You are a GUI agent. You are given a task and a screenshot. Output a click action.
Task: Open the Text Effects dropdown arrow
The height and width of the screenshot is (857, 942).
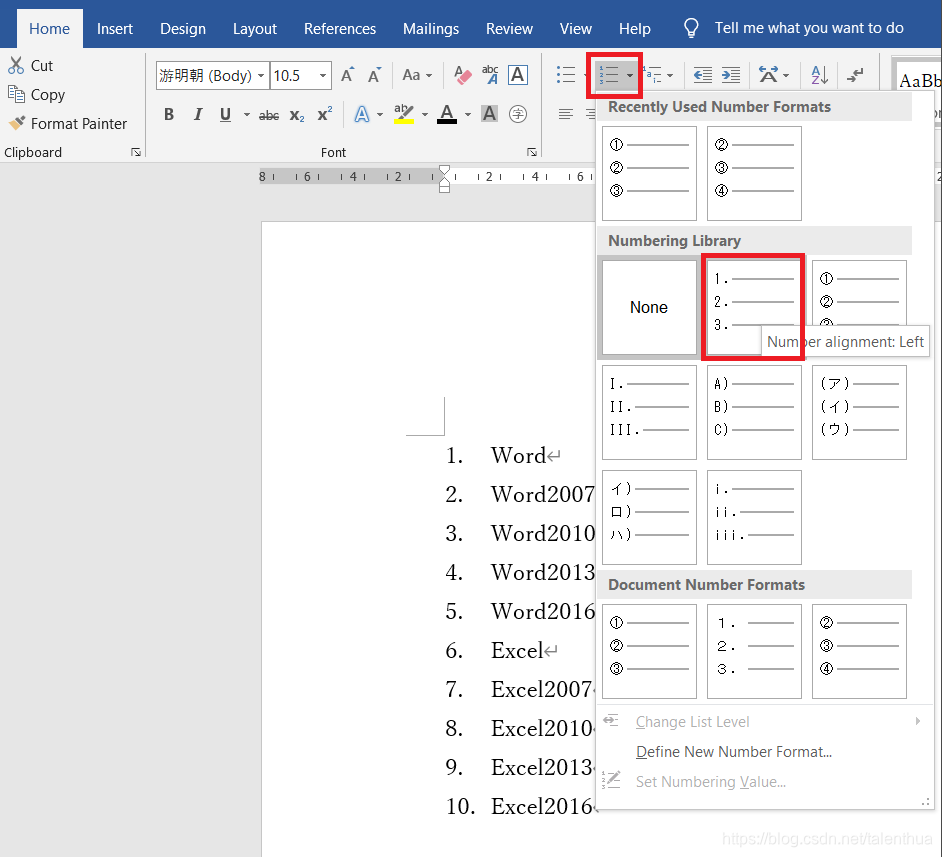coord(380,114)
